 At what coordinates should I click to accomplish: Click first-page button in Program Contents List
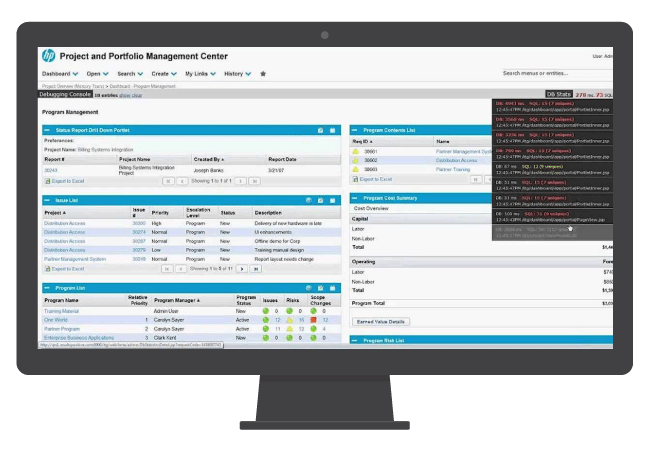(x=476, y=179)
